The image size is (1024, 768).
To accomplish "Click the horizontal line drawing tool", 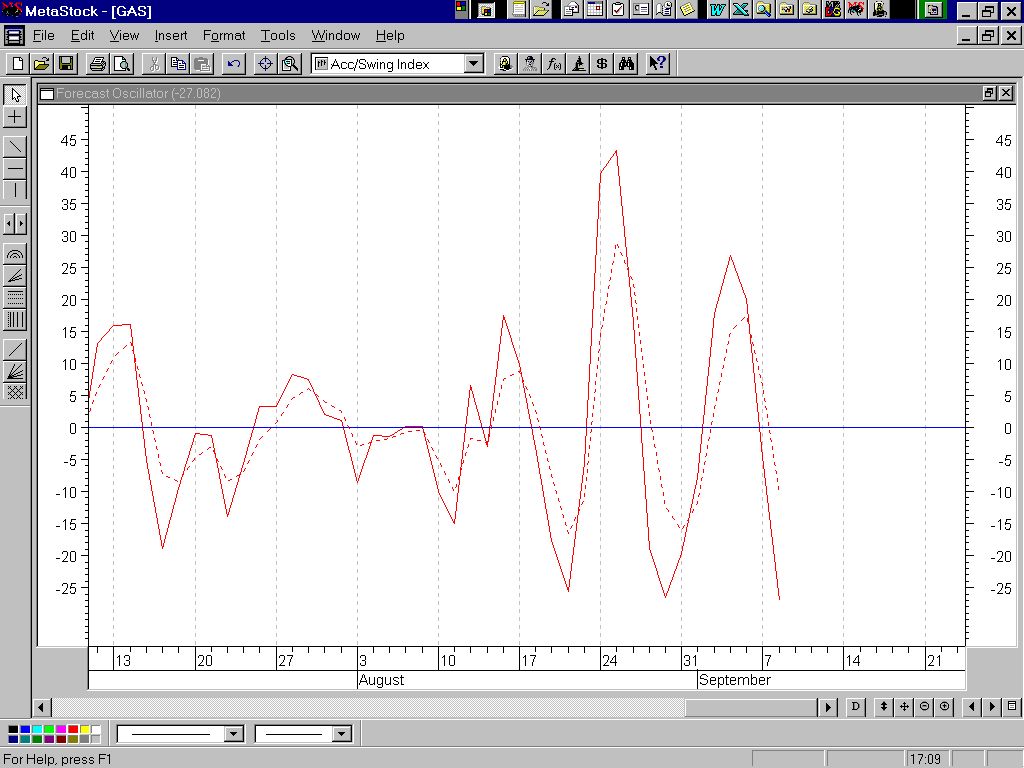I will coord(15,168).
